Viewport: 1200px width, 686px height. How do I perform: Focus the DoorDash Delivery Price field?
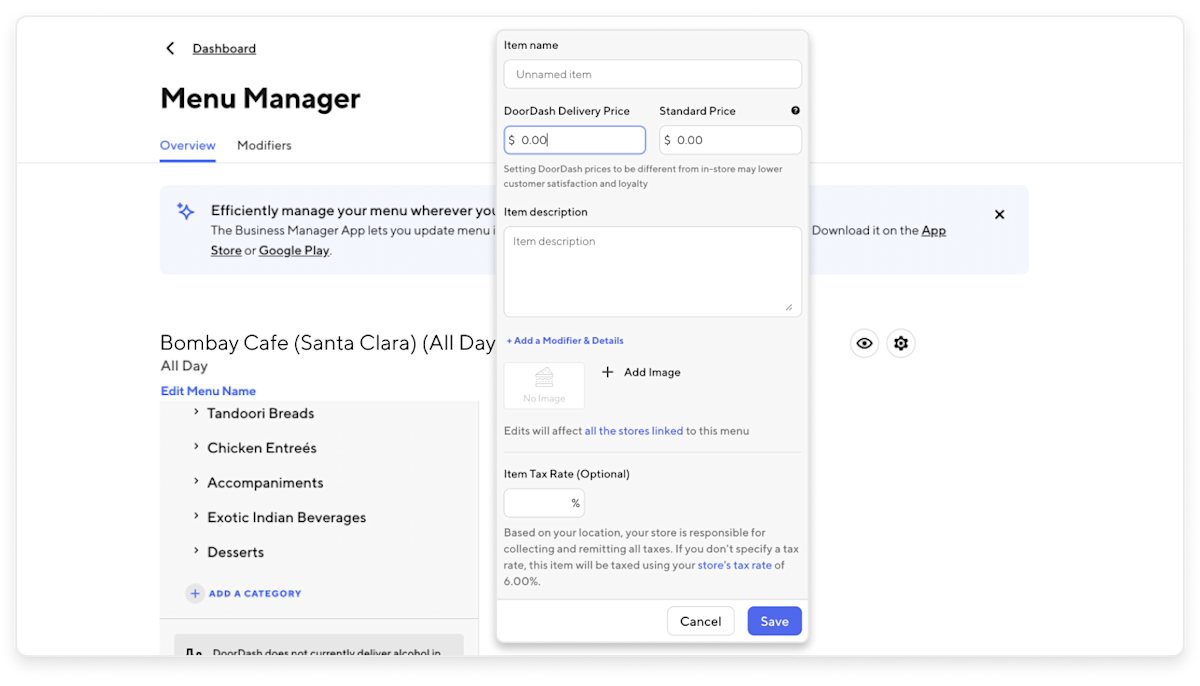point(575,140)
